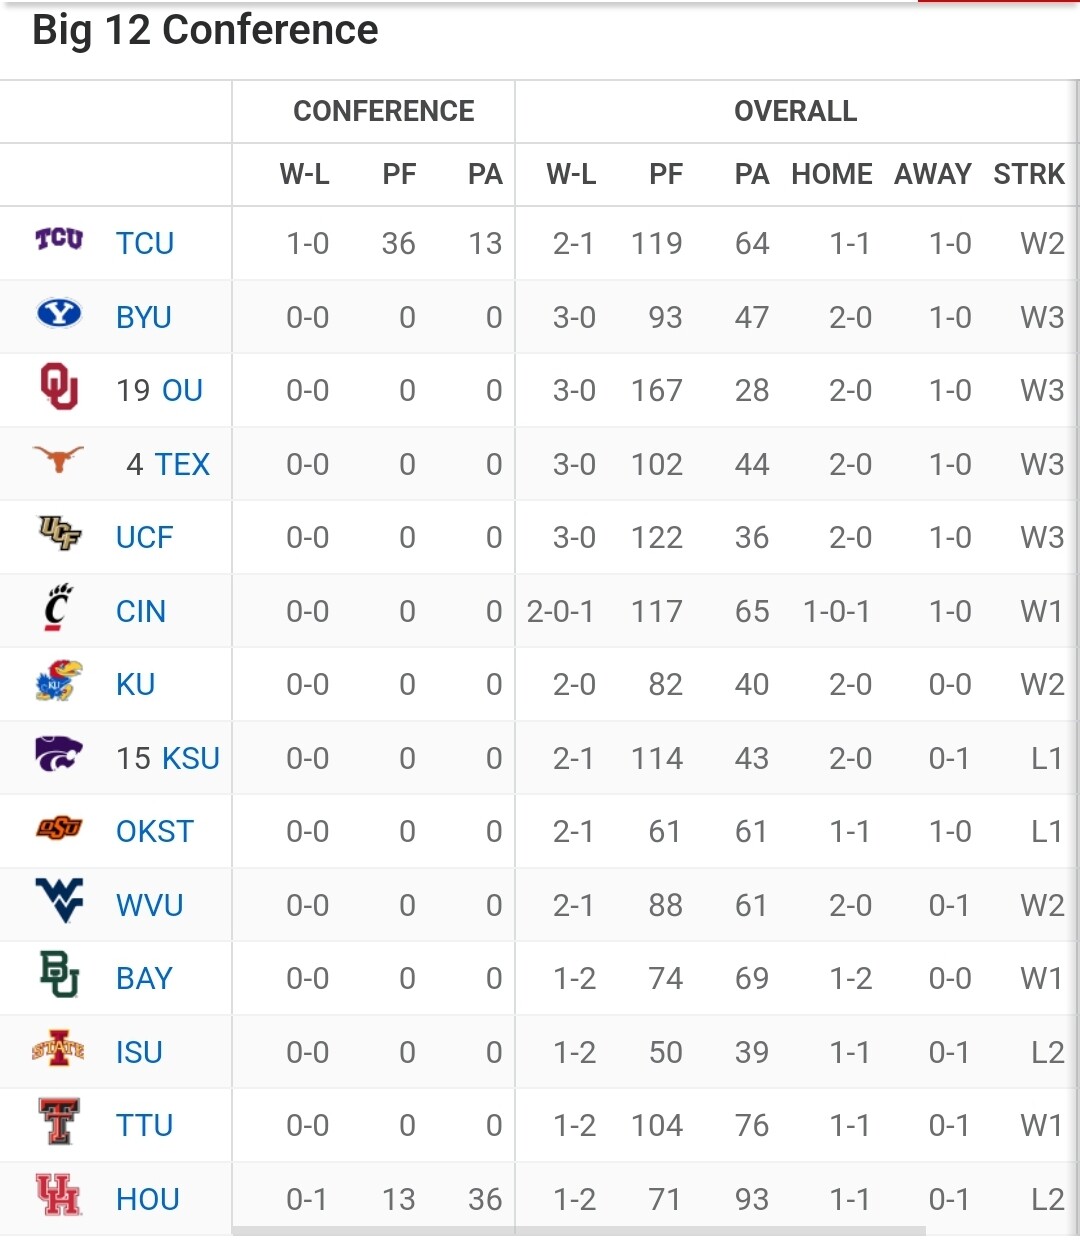
Task: Click the Oklahoma State OSU logo
Action: [x=59, y=828]
